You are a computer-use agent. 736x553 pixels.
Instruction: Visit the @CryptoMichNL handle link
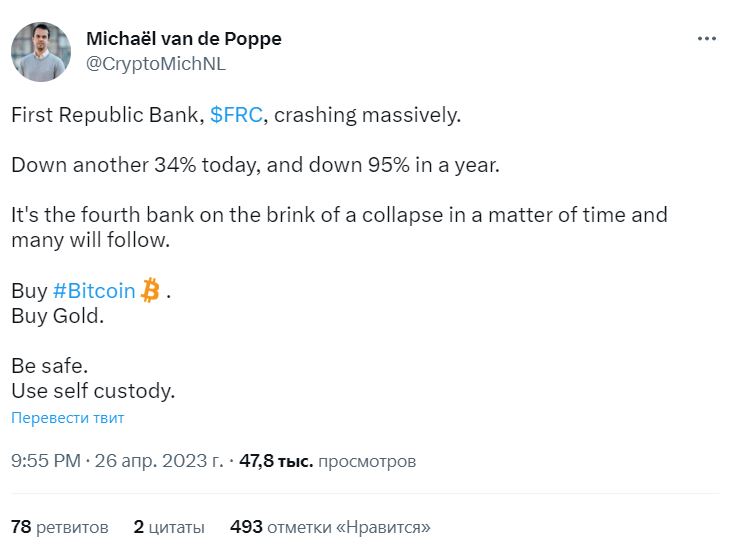point(156,64)
